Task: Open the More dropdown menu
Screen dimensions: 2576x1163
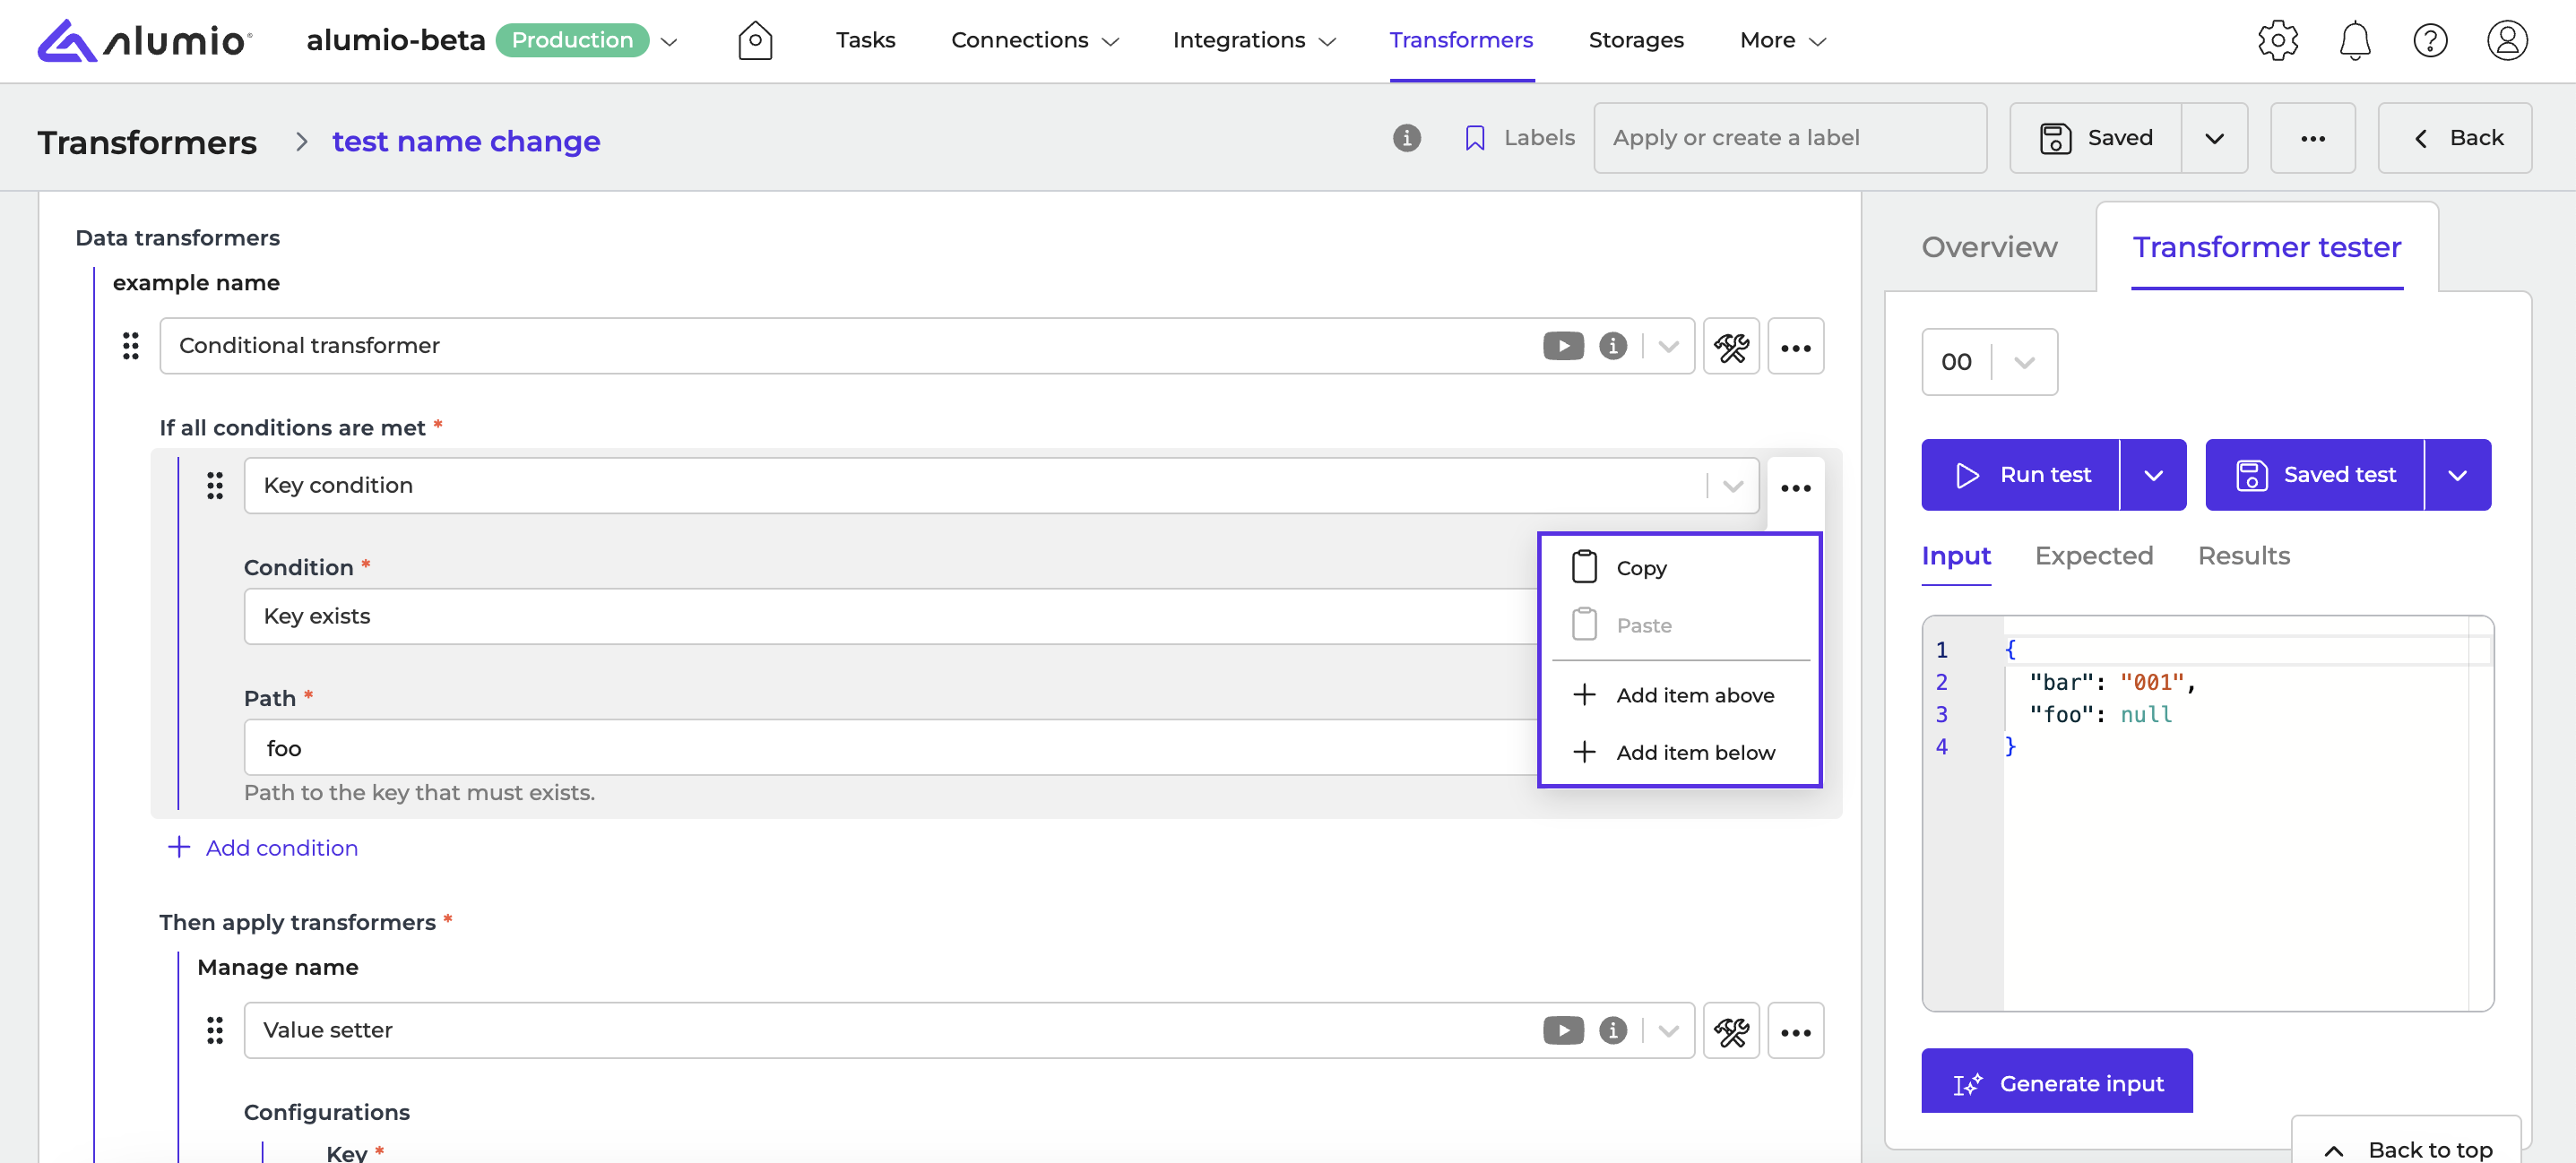Action: (x=1783, y=41)
